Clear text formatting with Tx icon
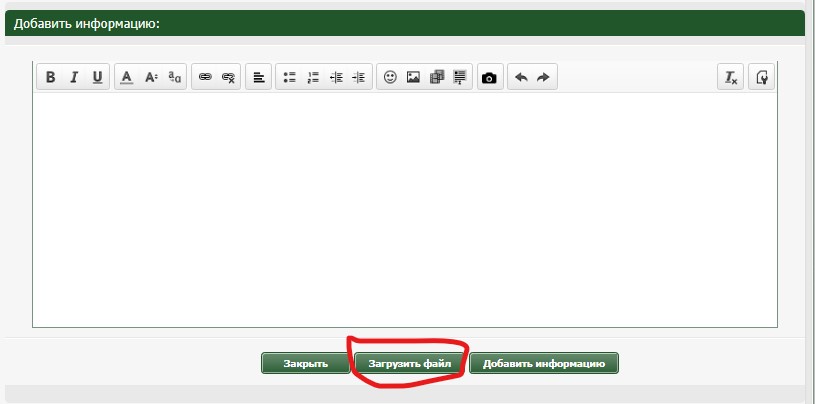This screenshot has height=404, width=815. [731, 77]
